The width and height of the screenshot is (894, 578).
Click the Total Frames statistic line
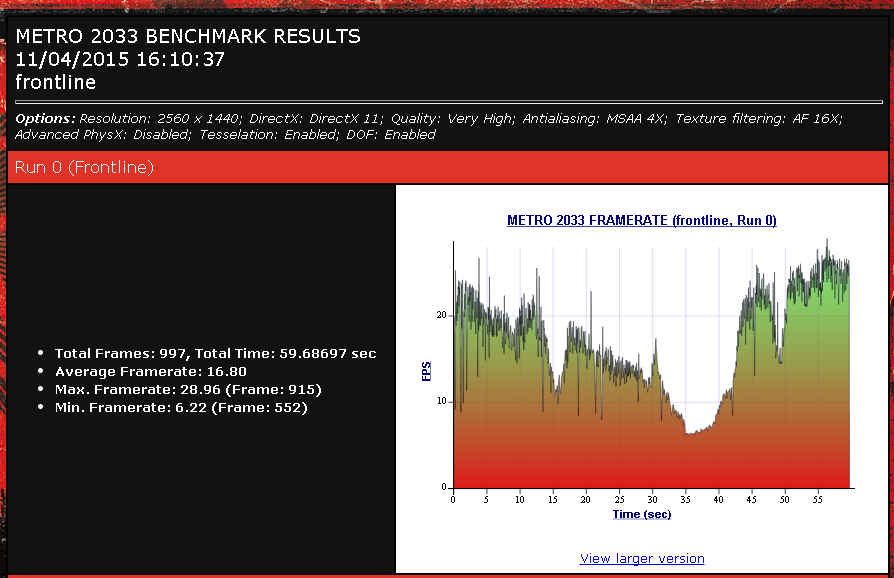point(216,353)
